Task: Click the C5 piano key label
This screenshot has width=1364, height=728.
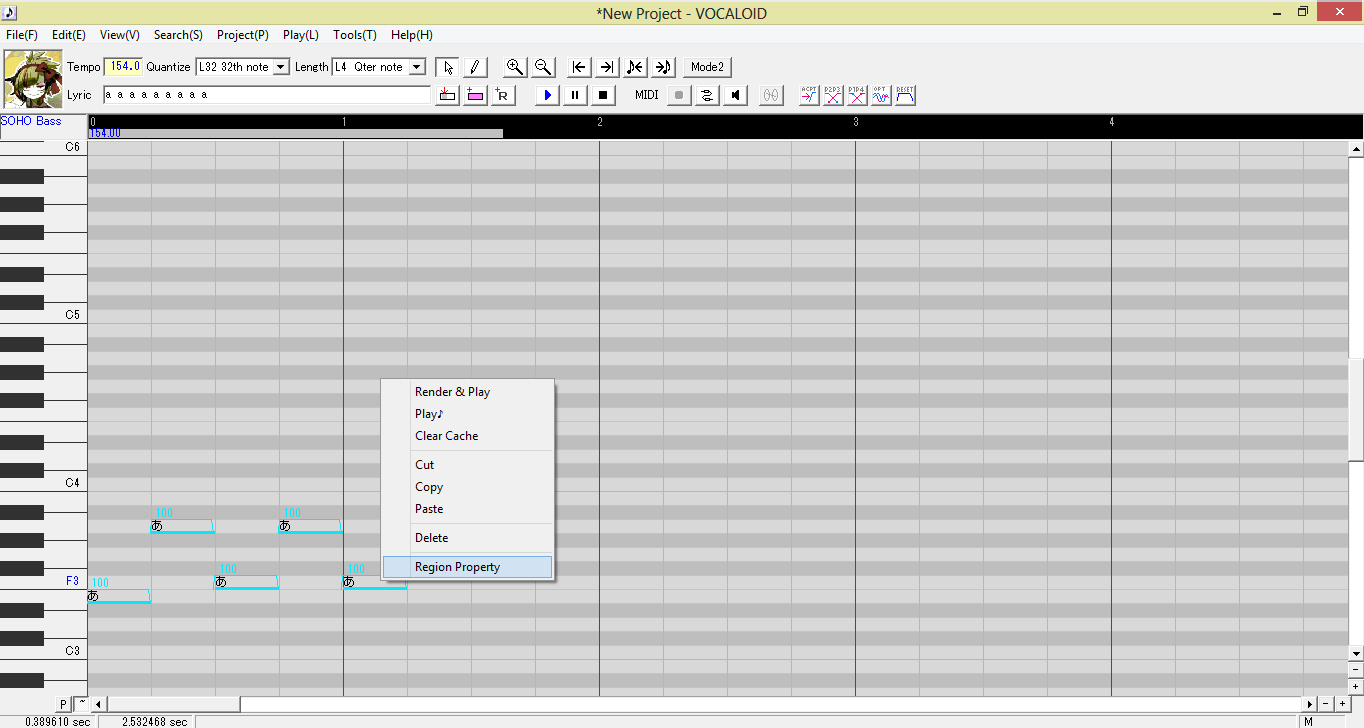Action: tap(72, 315)
